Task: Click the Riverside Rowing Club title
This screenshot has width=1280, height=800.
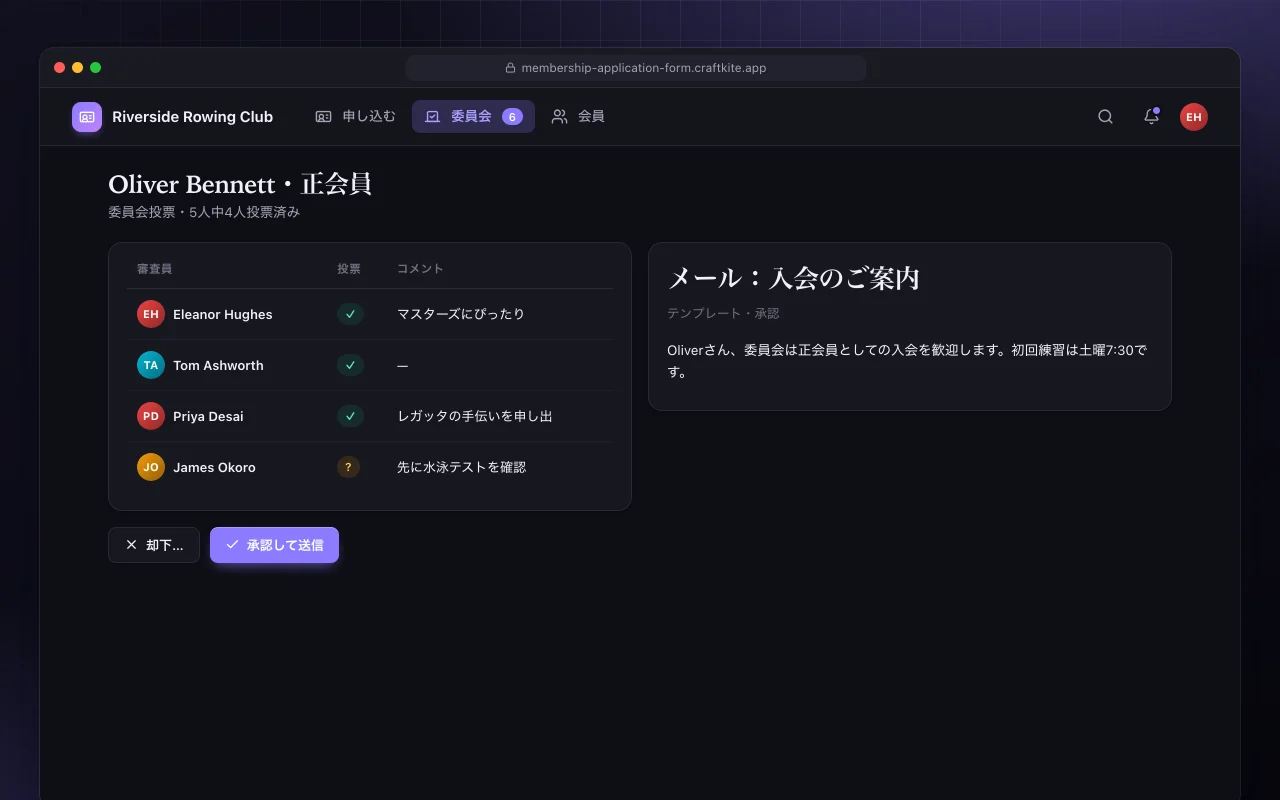Action: coord(192,117)
